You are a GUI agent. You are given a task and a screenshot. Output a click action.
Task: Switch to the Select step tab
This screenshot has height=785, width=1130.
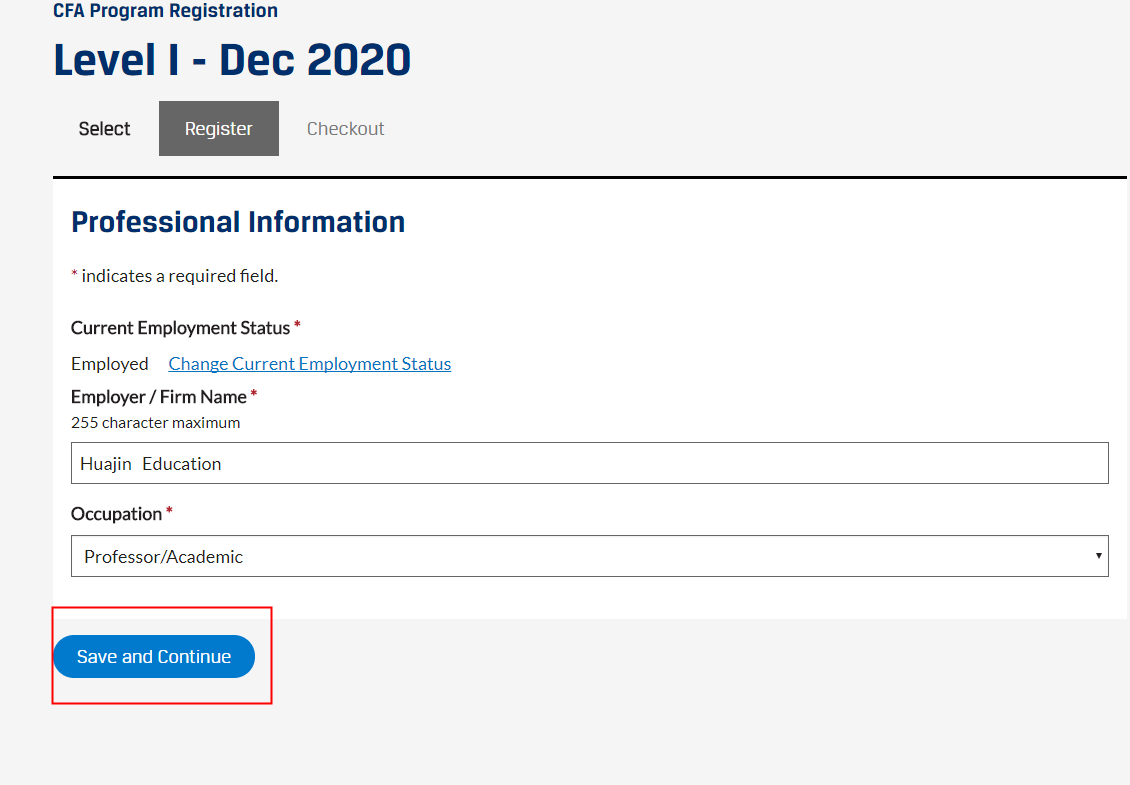click(x=104, y=128)
